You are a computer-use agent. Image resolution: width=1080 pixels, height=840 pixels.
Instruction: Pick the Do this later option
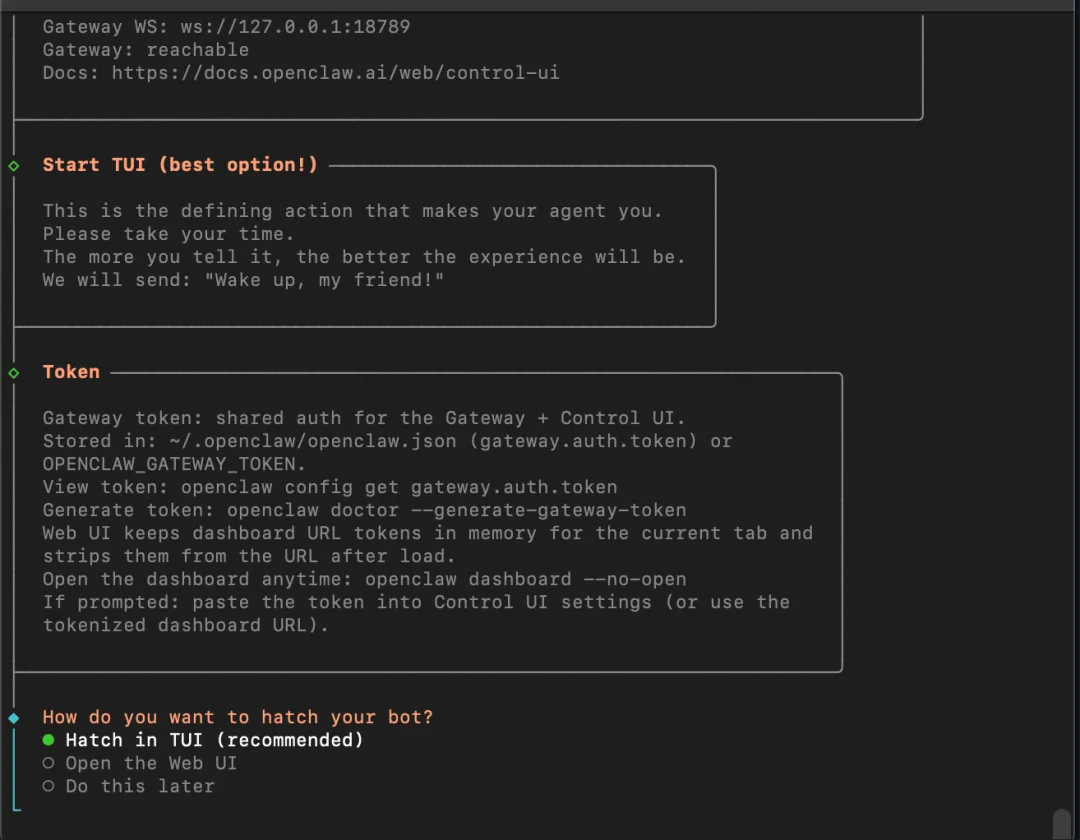(140, 786)
